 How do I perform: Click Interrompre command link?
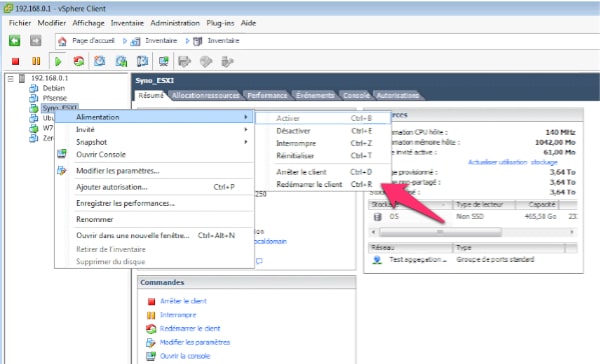point(178,315)
